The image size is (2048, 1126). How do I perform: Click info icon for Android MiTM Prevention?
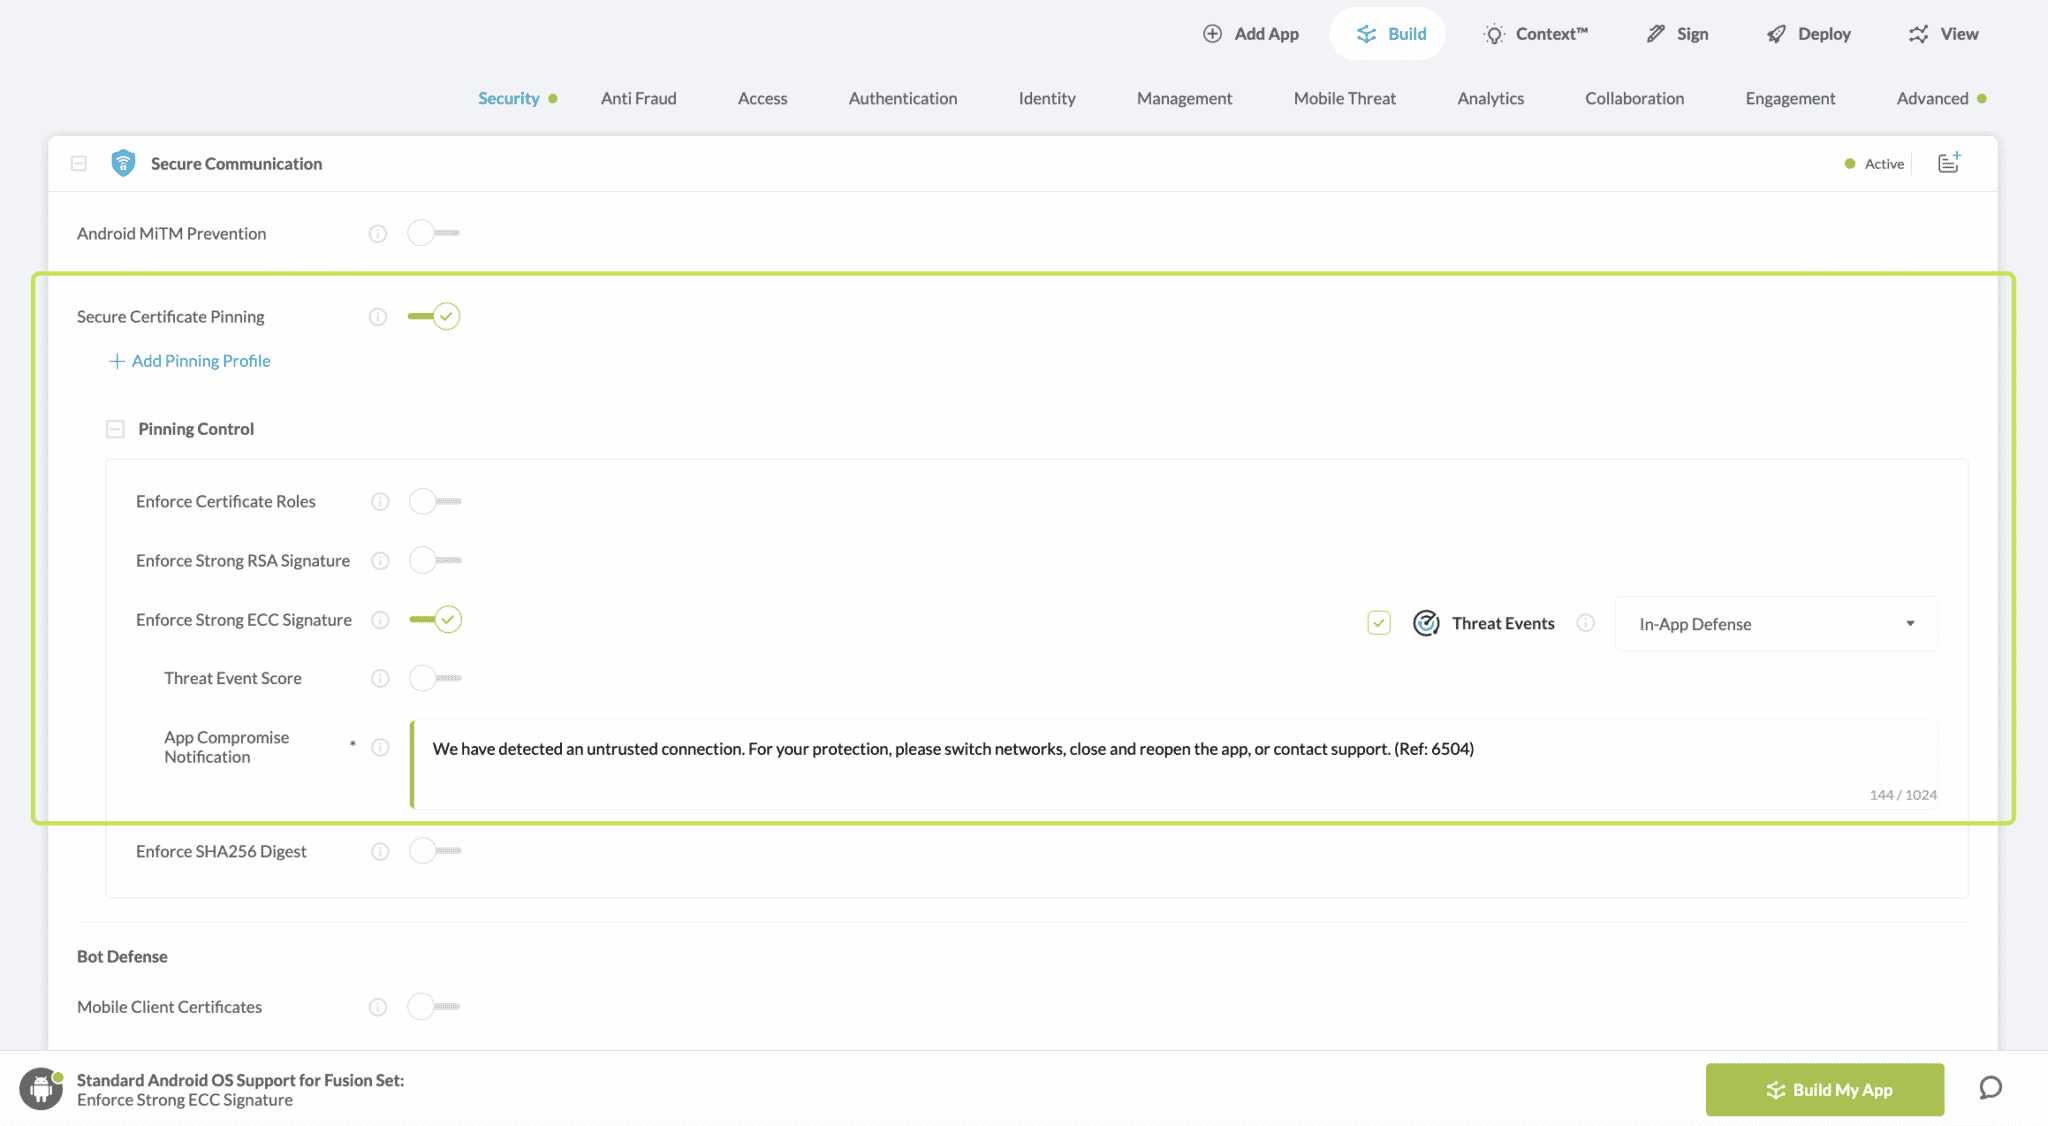[x=378, y=234]
